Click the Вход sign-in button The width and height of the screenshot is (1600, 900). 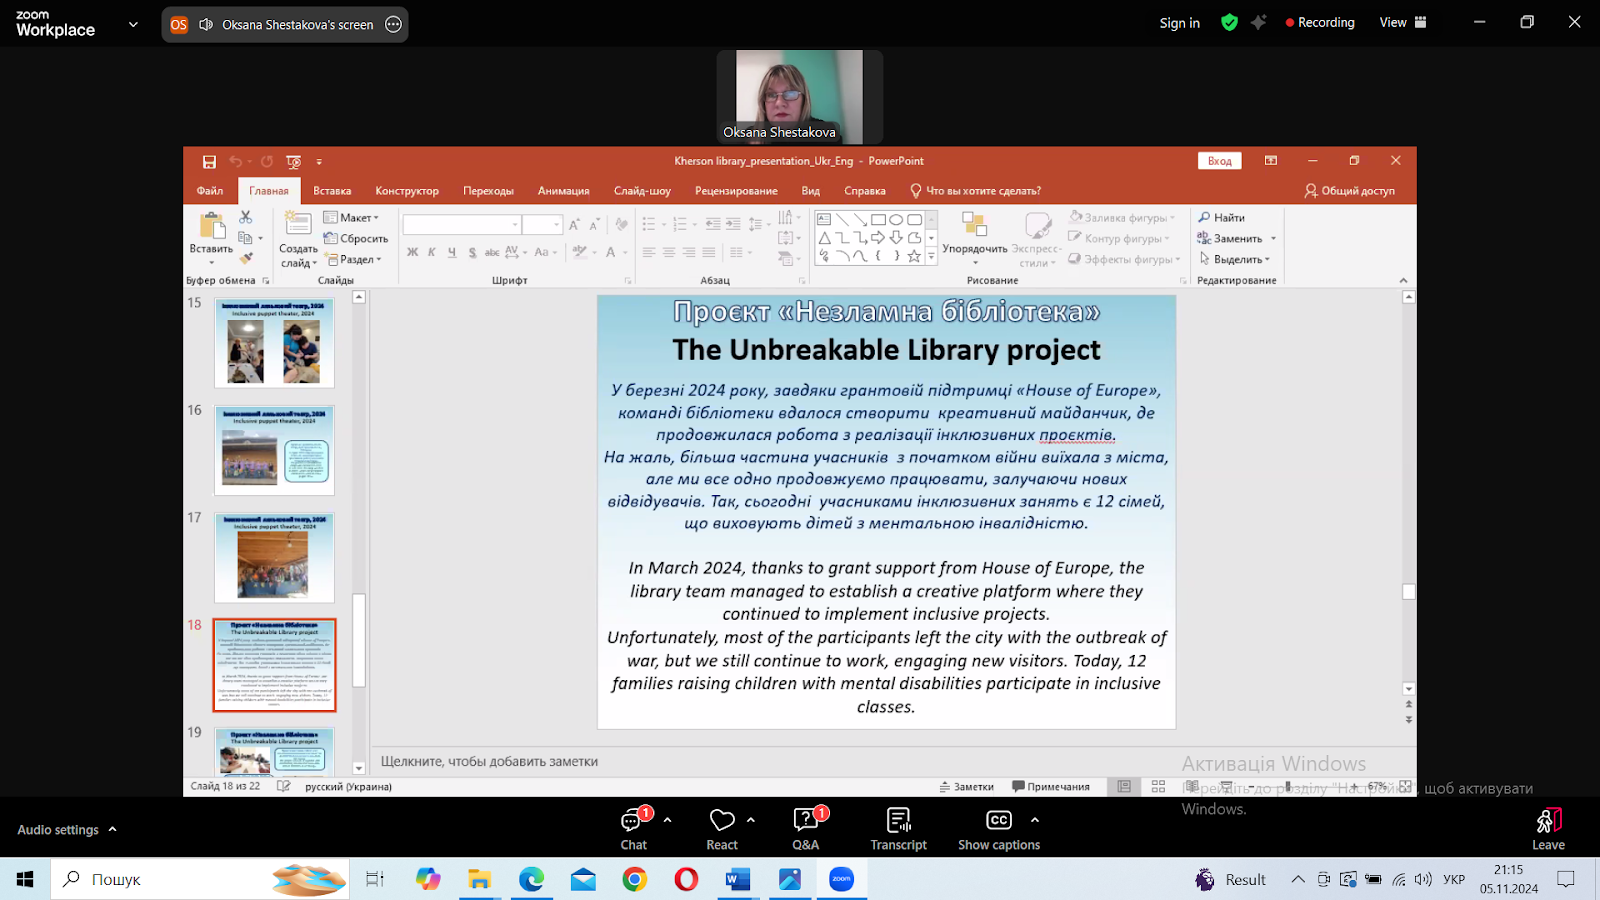click(x=1219, y=161)
